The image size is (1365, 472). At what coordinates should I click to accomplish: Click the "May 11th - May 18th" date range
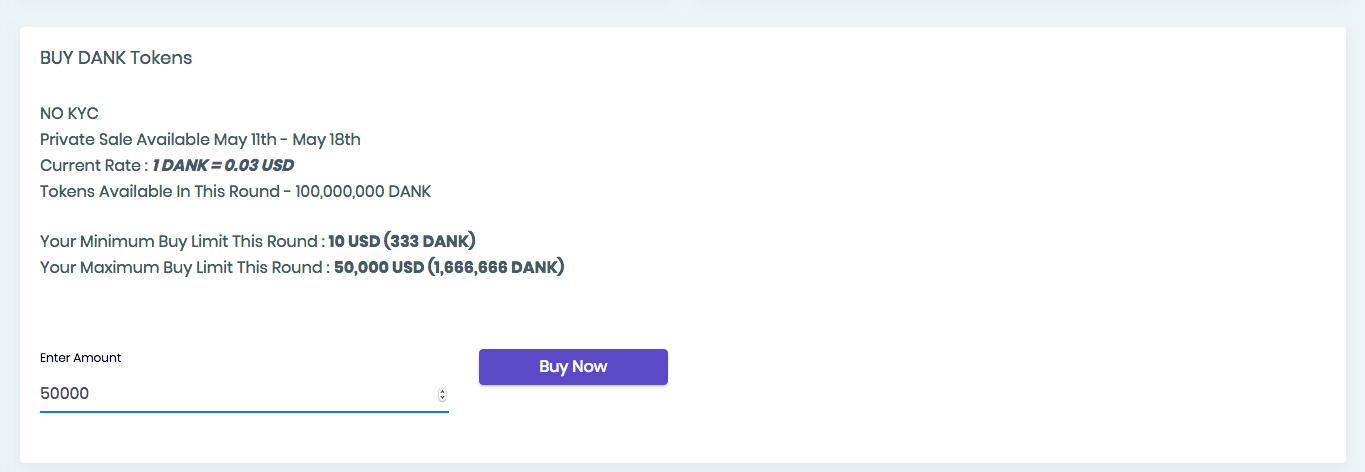coord(287,140)
